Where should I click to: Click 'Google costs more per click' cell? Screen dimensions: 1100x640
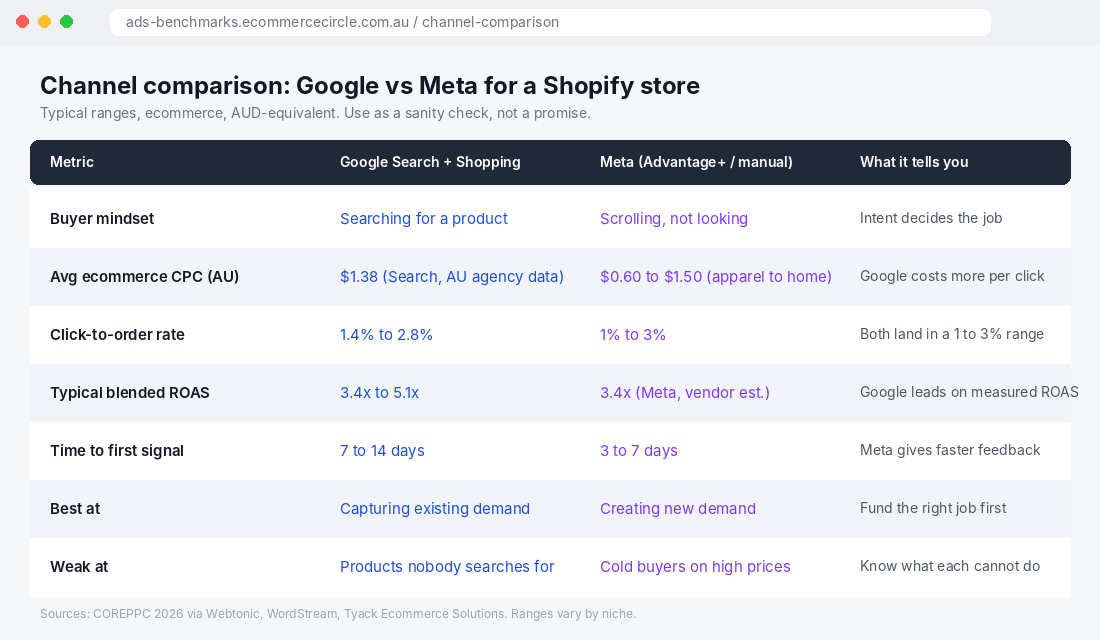(x=952, y=276)
